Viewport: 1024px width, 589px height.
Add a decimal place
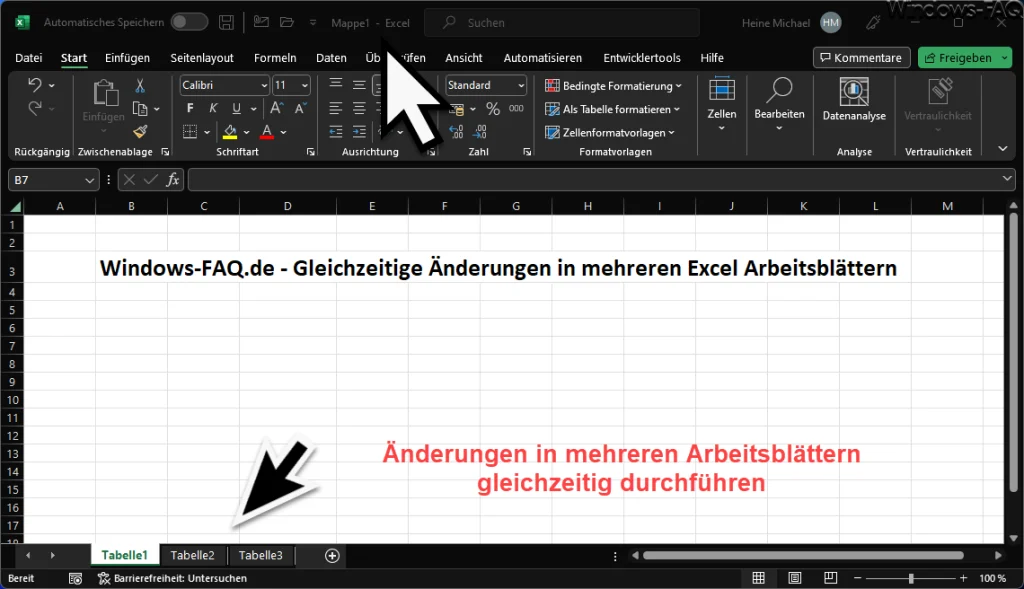(x=456, y=133)
